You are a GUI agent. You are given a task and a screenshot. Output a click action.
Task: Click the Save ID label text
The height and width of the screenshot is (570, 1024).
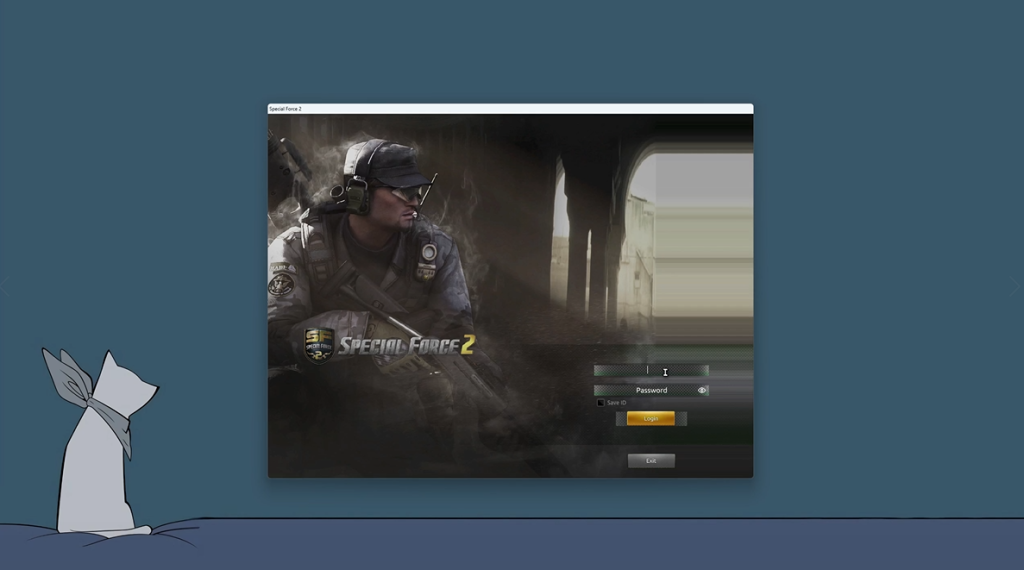(616, 403)
